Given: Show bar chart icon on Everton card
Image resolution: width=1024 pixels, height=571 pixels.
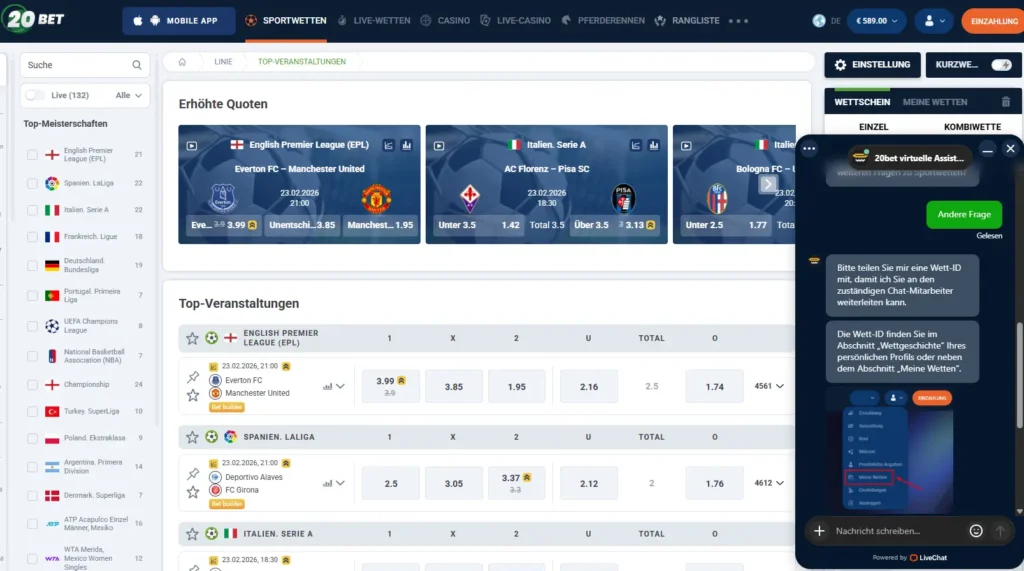Looking at the screenshot, I should (406, 145).
